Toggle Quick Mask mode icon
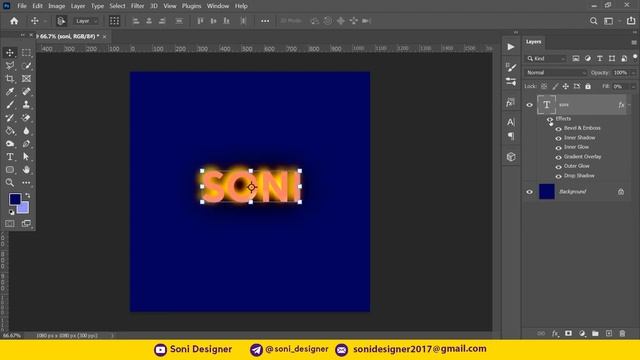640x360 pixels. (x=10, y=224)
